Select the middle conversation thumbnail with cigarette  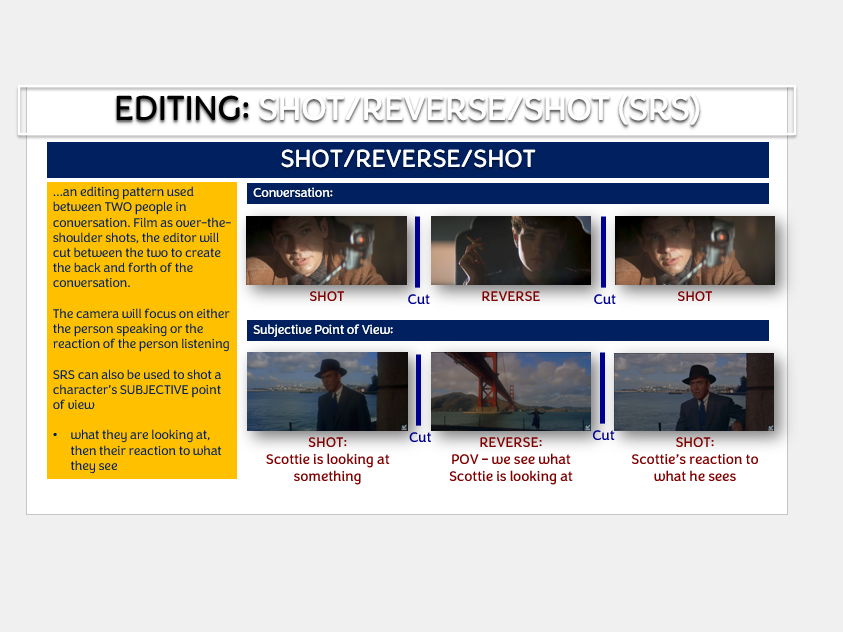(511, 250)
